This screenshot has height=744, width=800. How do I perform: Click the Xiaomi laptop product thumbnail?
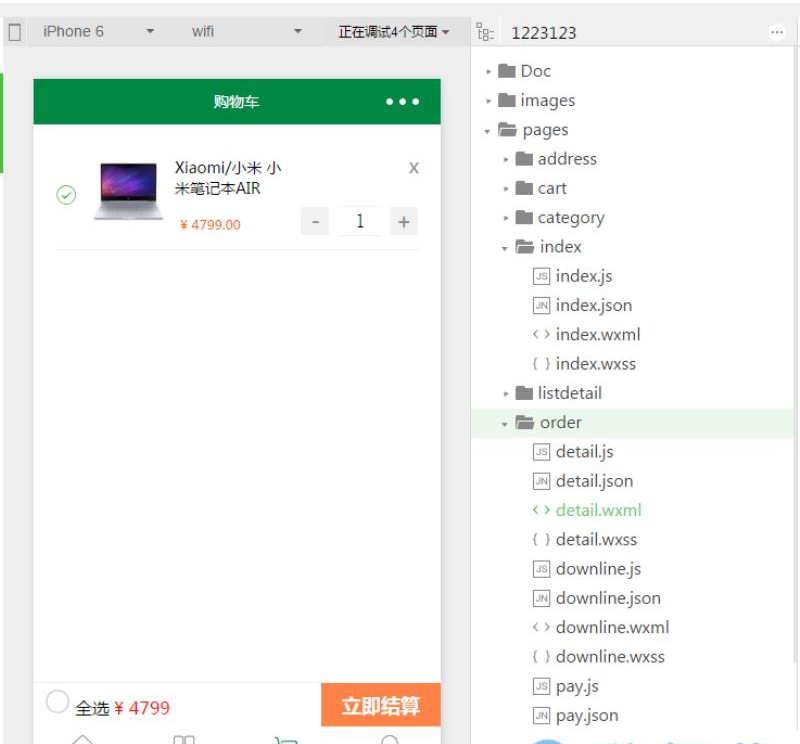(128, 191)
